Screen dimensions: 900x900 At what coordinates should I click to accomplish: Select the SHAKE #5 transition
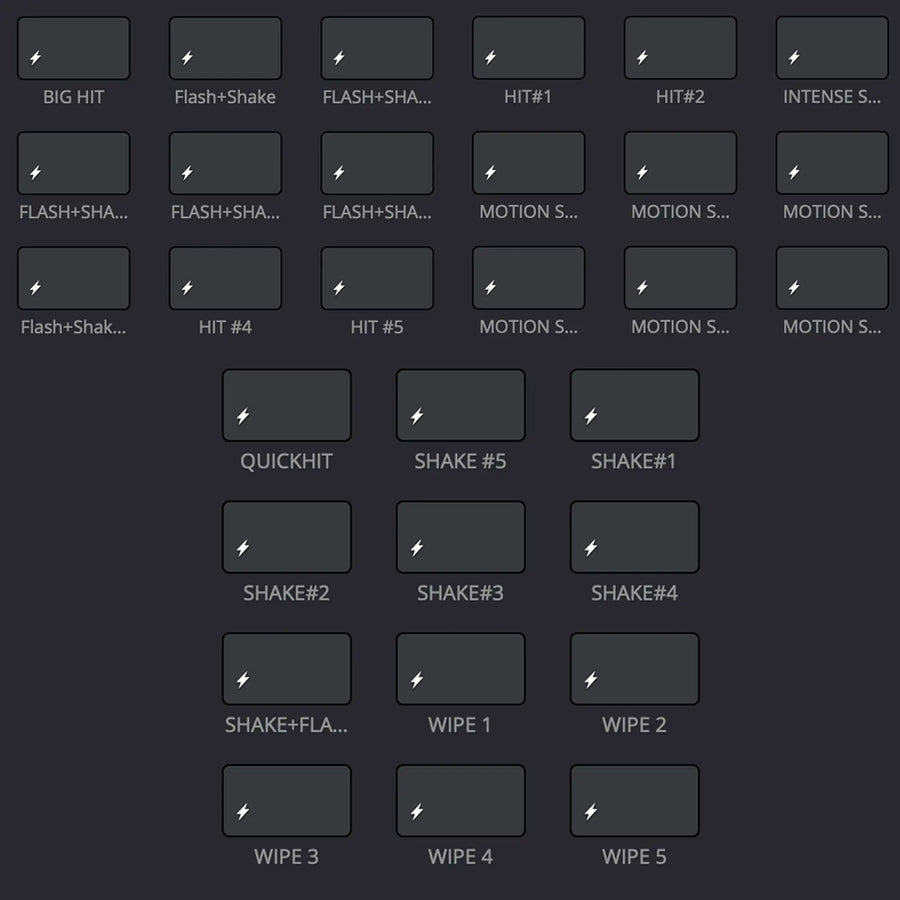460,405
